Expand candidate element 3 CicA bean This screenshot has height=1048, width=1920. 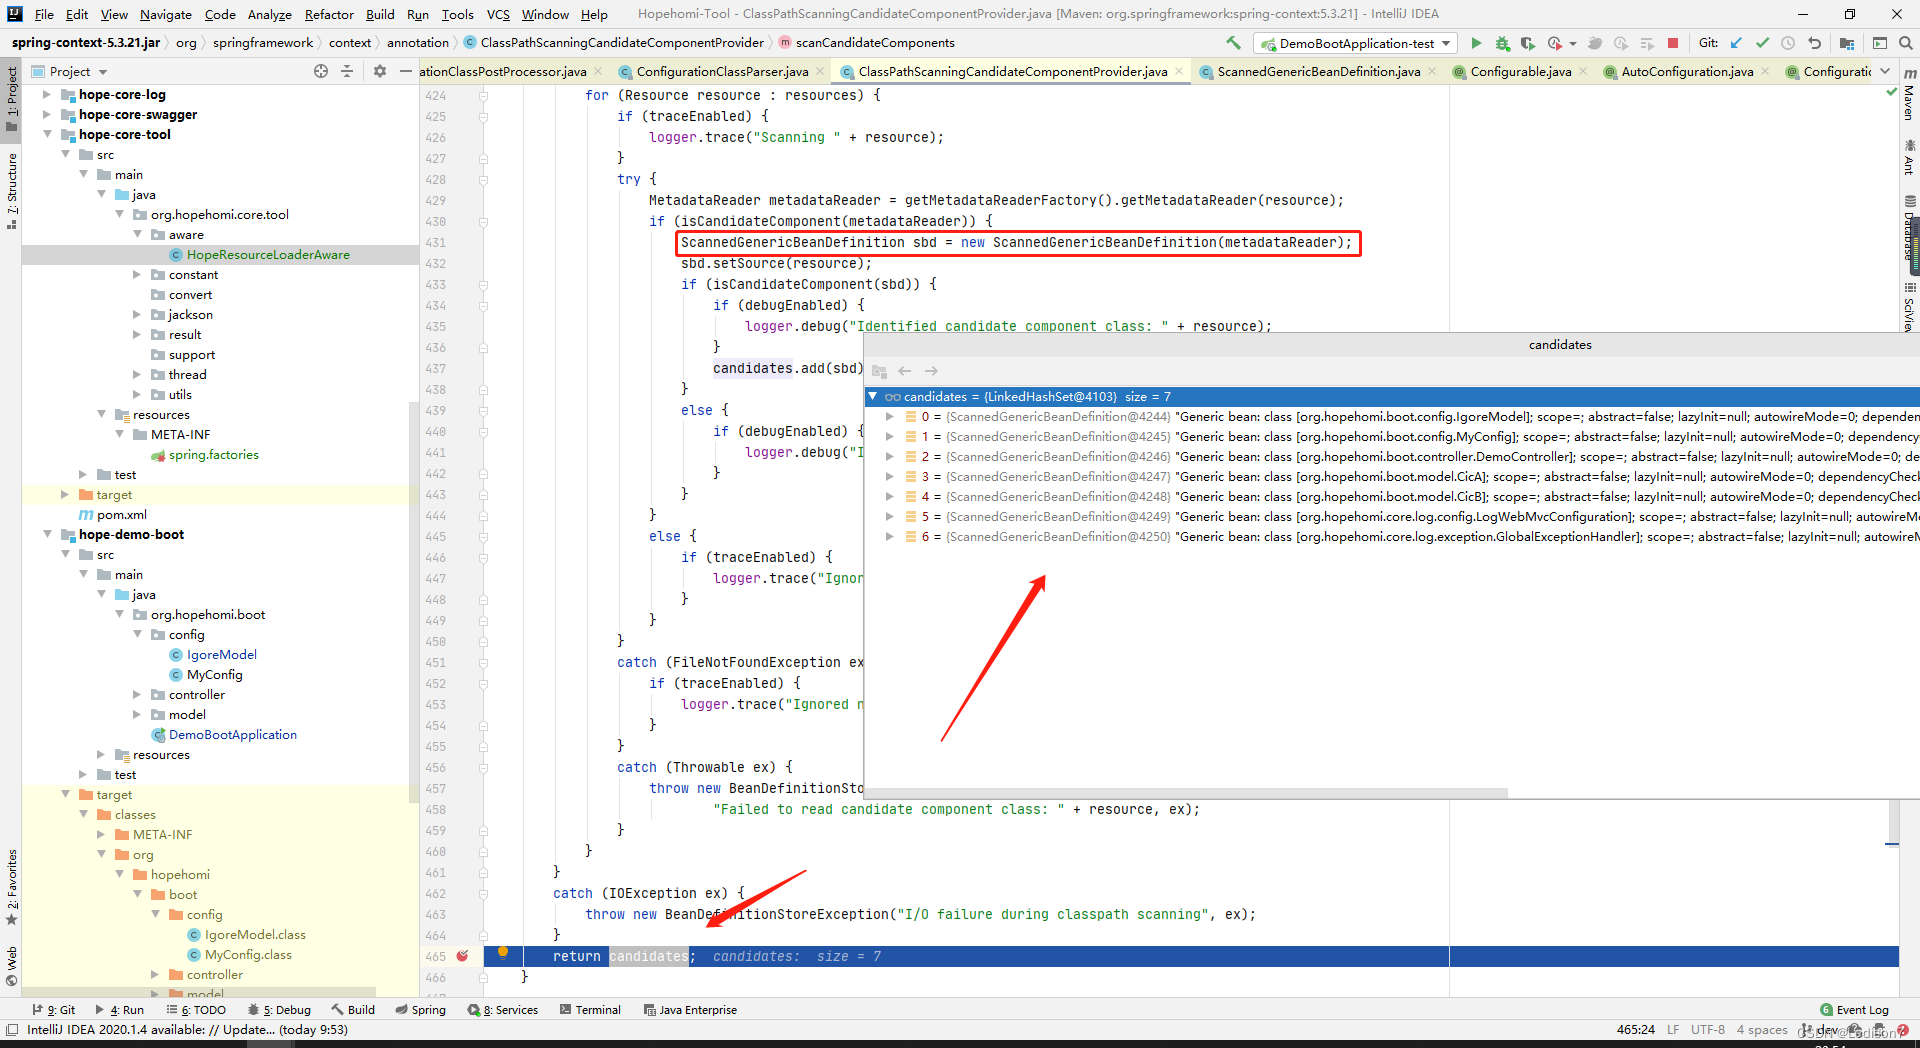(889, 477)
